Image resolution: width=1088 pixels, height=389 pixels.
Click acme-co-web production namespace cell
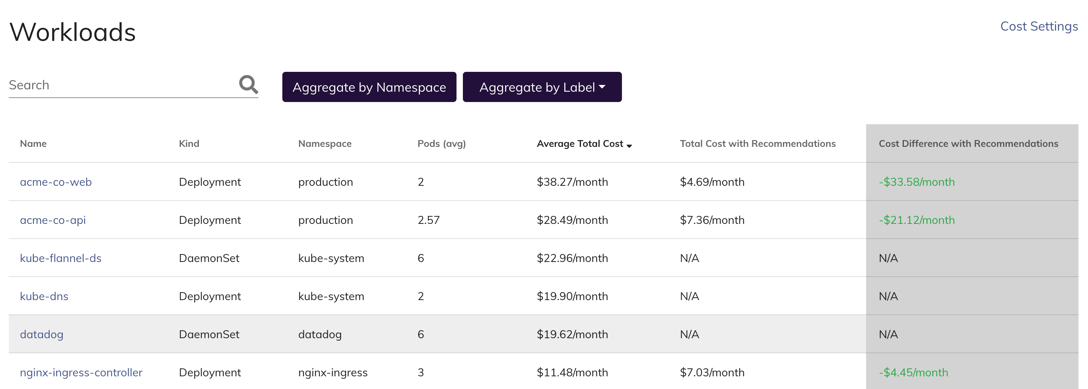(x=325, y=182)
